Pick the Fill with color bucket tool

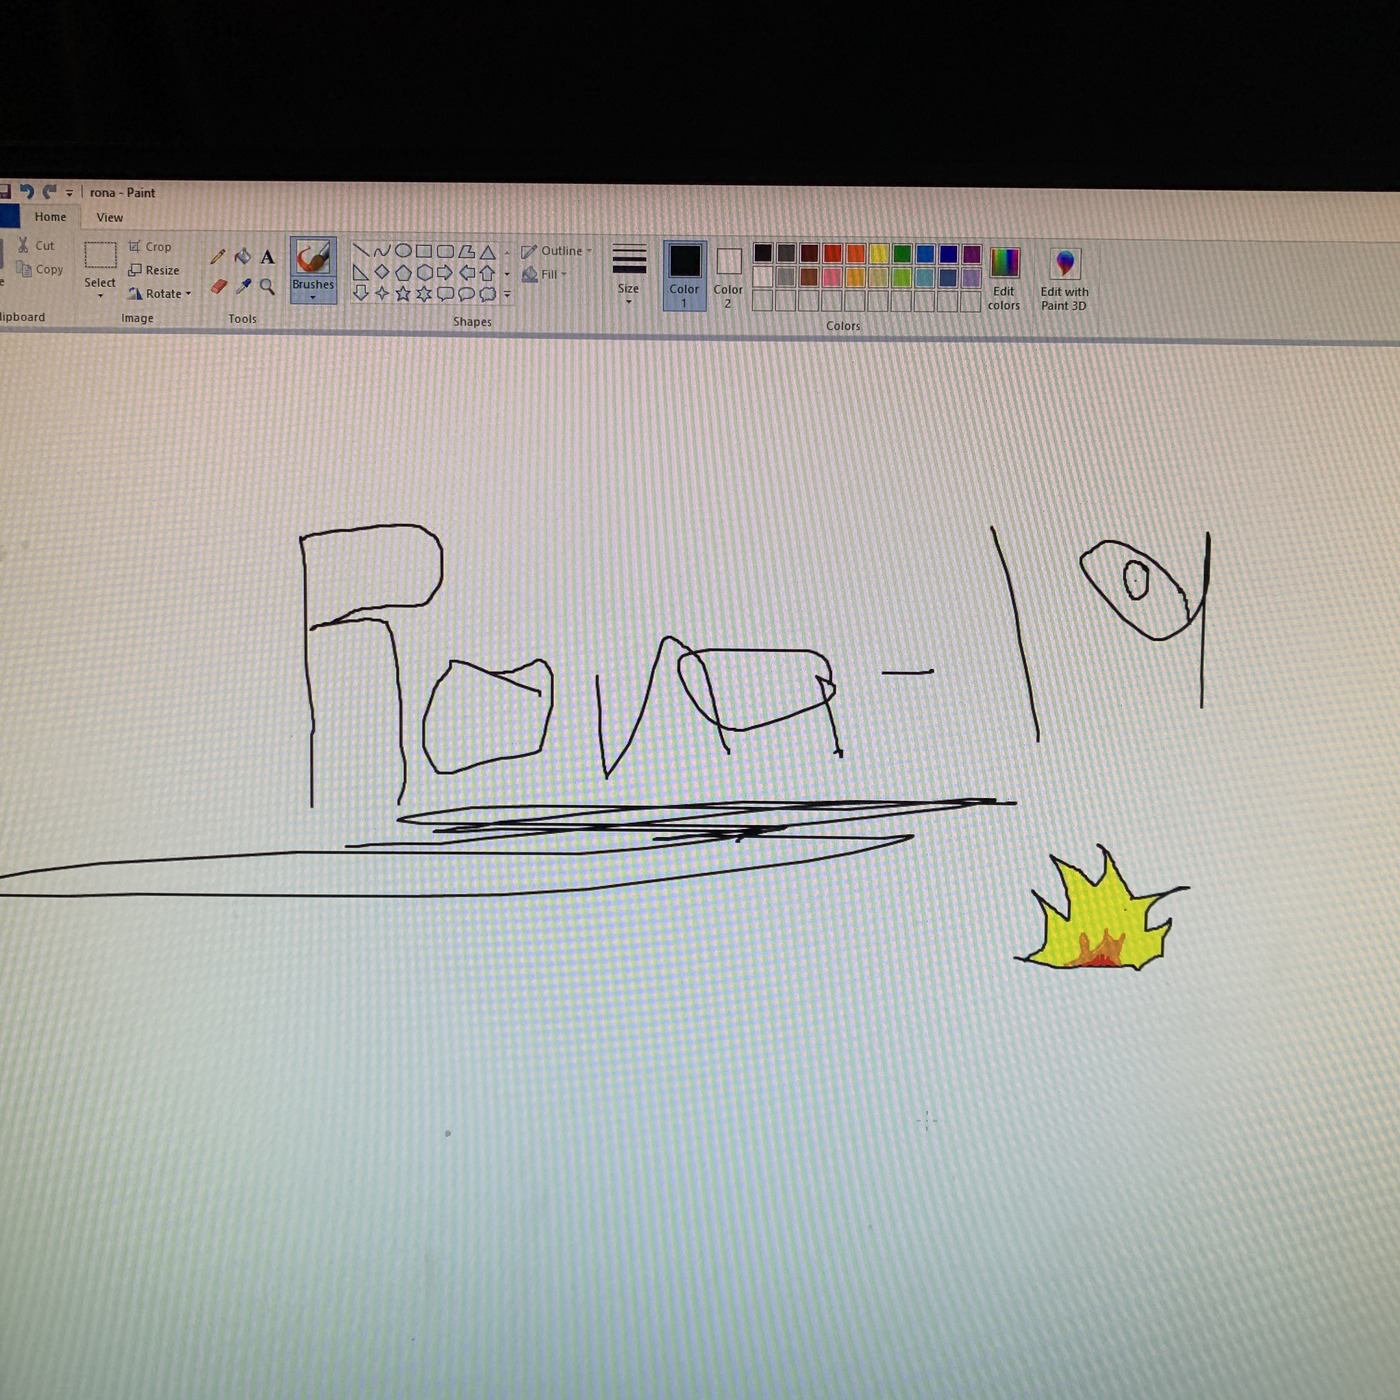243,257
